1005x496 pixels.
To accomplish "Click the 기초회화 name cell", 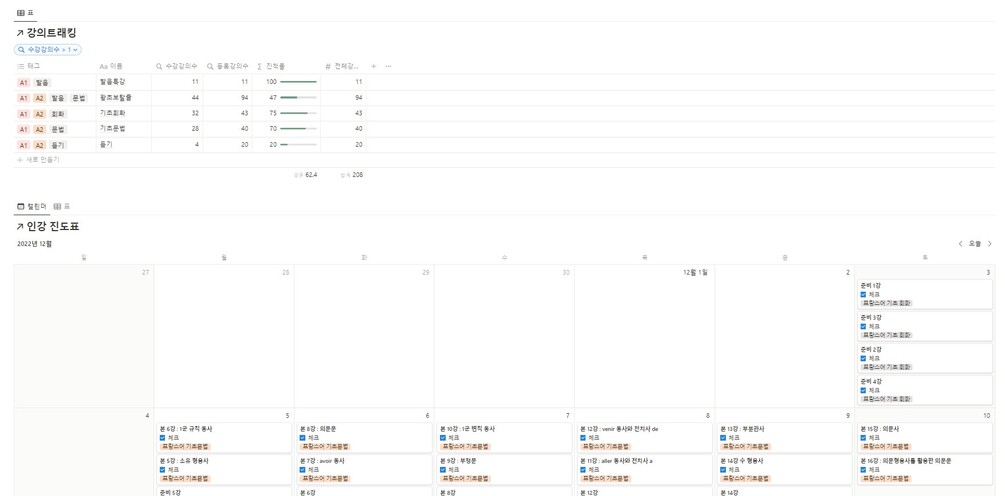I will coord(124,113).
